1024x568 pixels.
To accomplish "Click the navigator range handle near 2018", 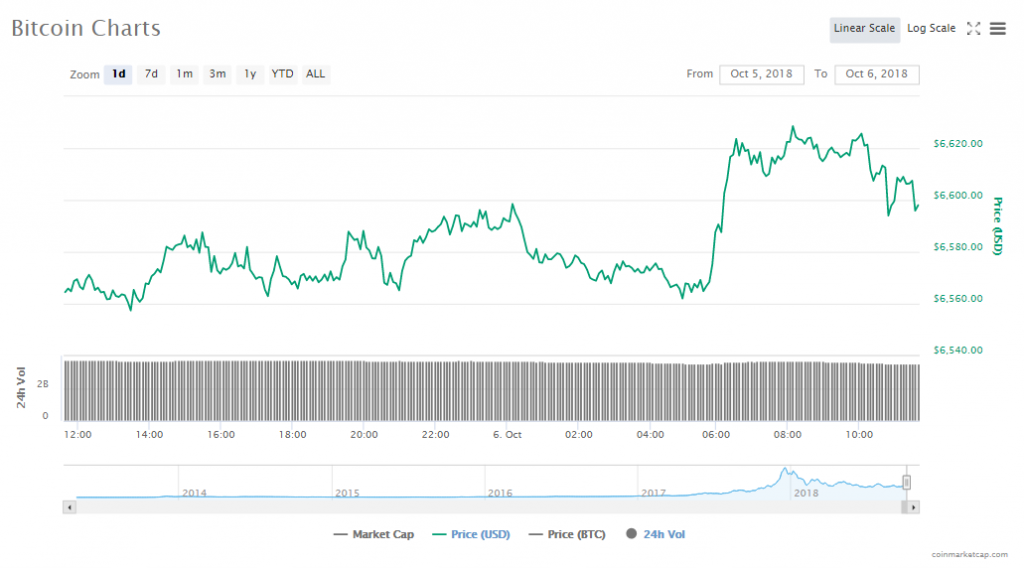I will (907, 483).
